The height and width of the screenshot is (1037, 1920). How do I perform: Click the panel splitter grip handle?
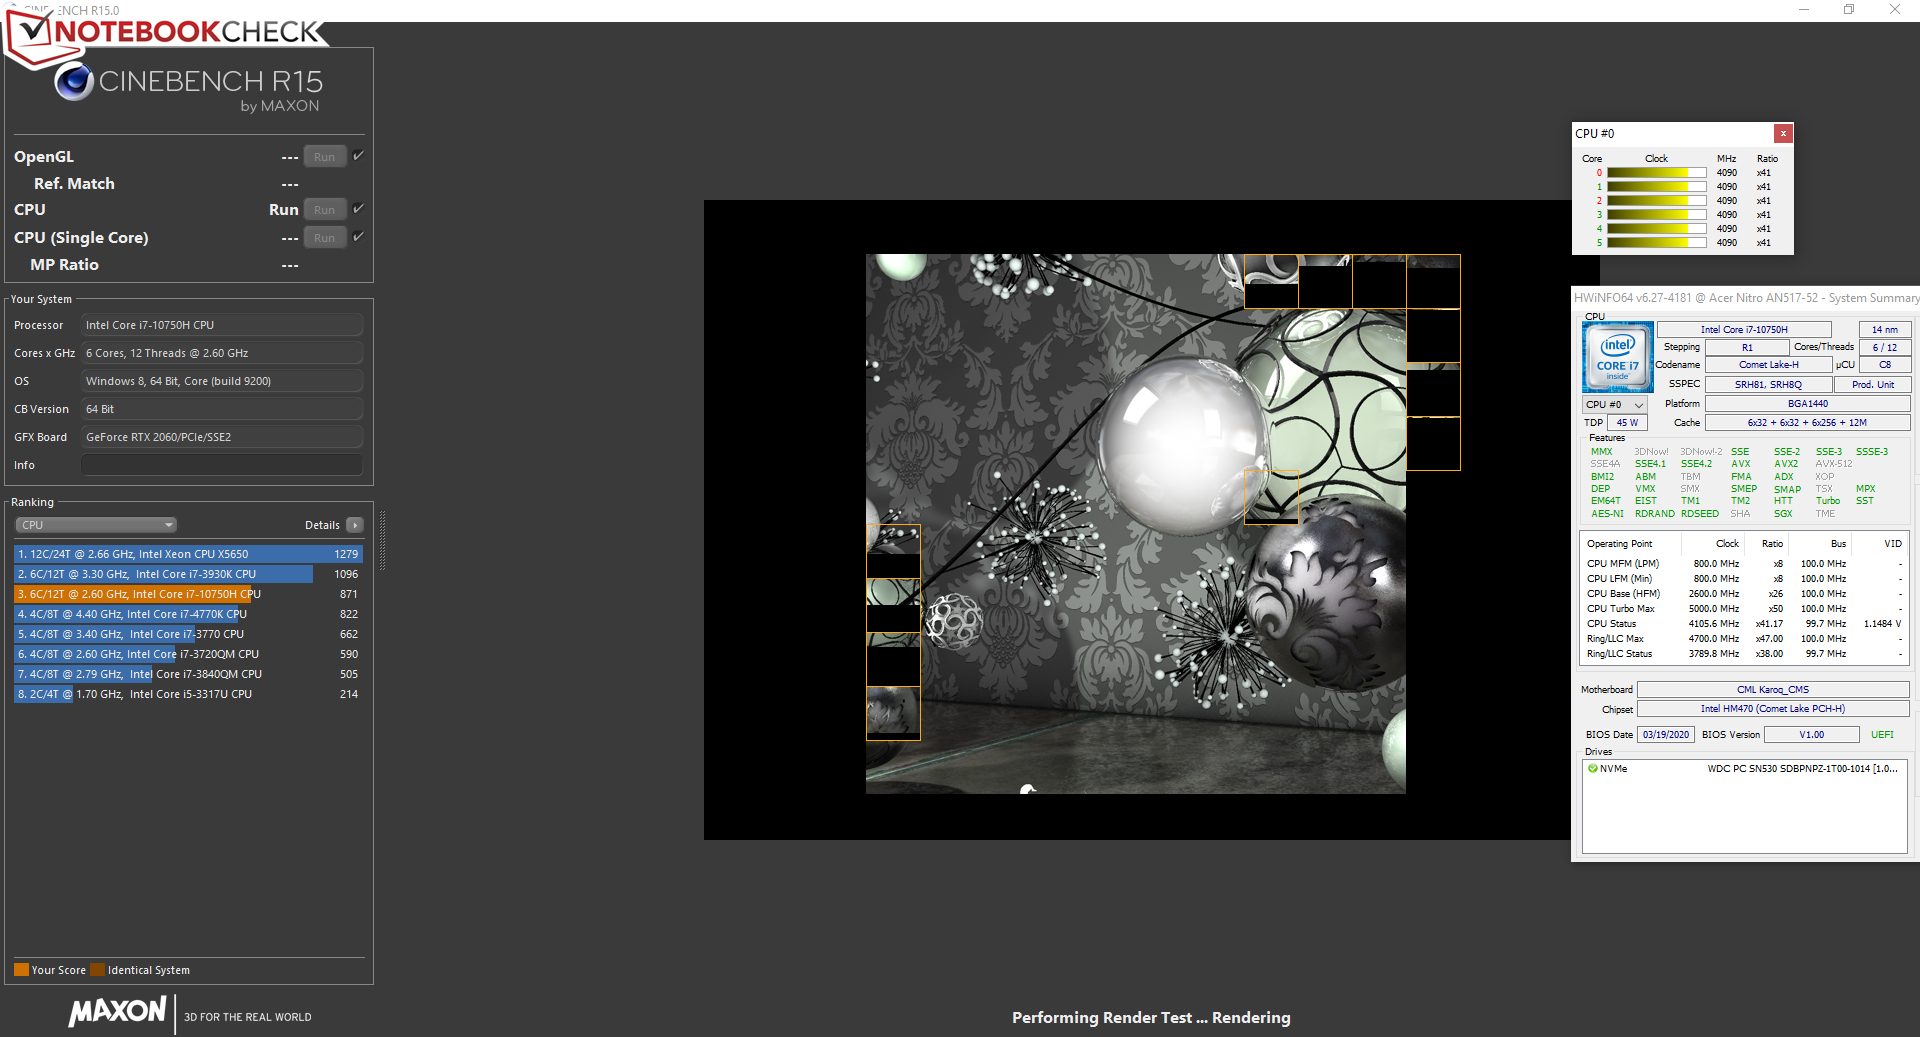pos(382,540)
